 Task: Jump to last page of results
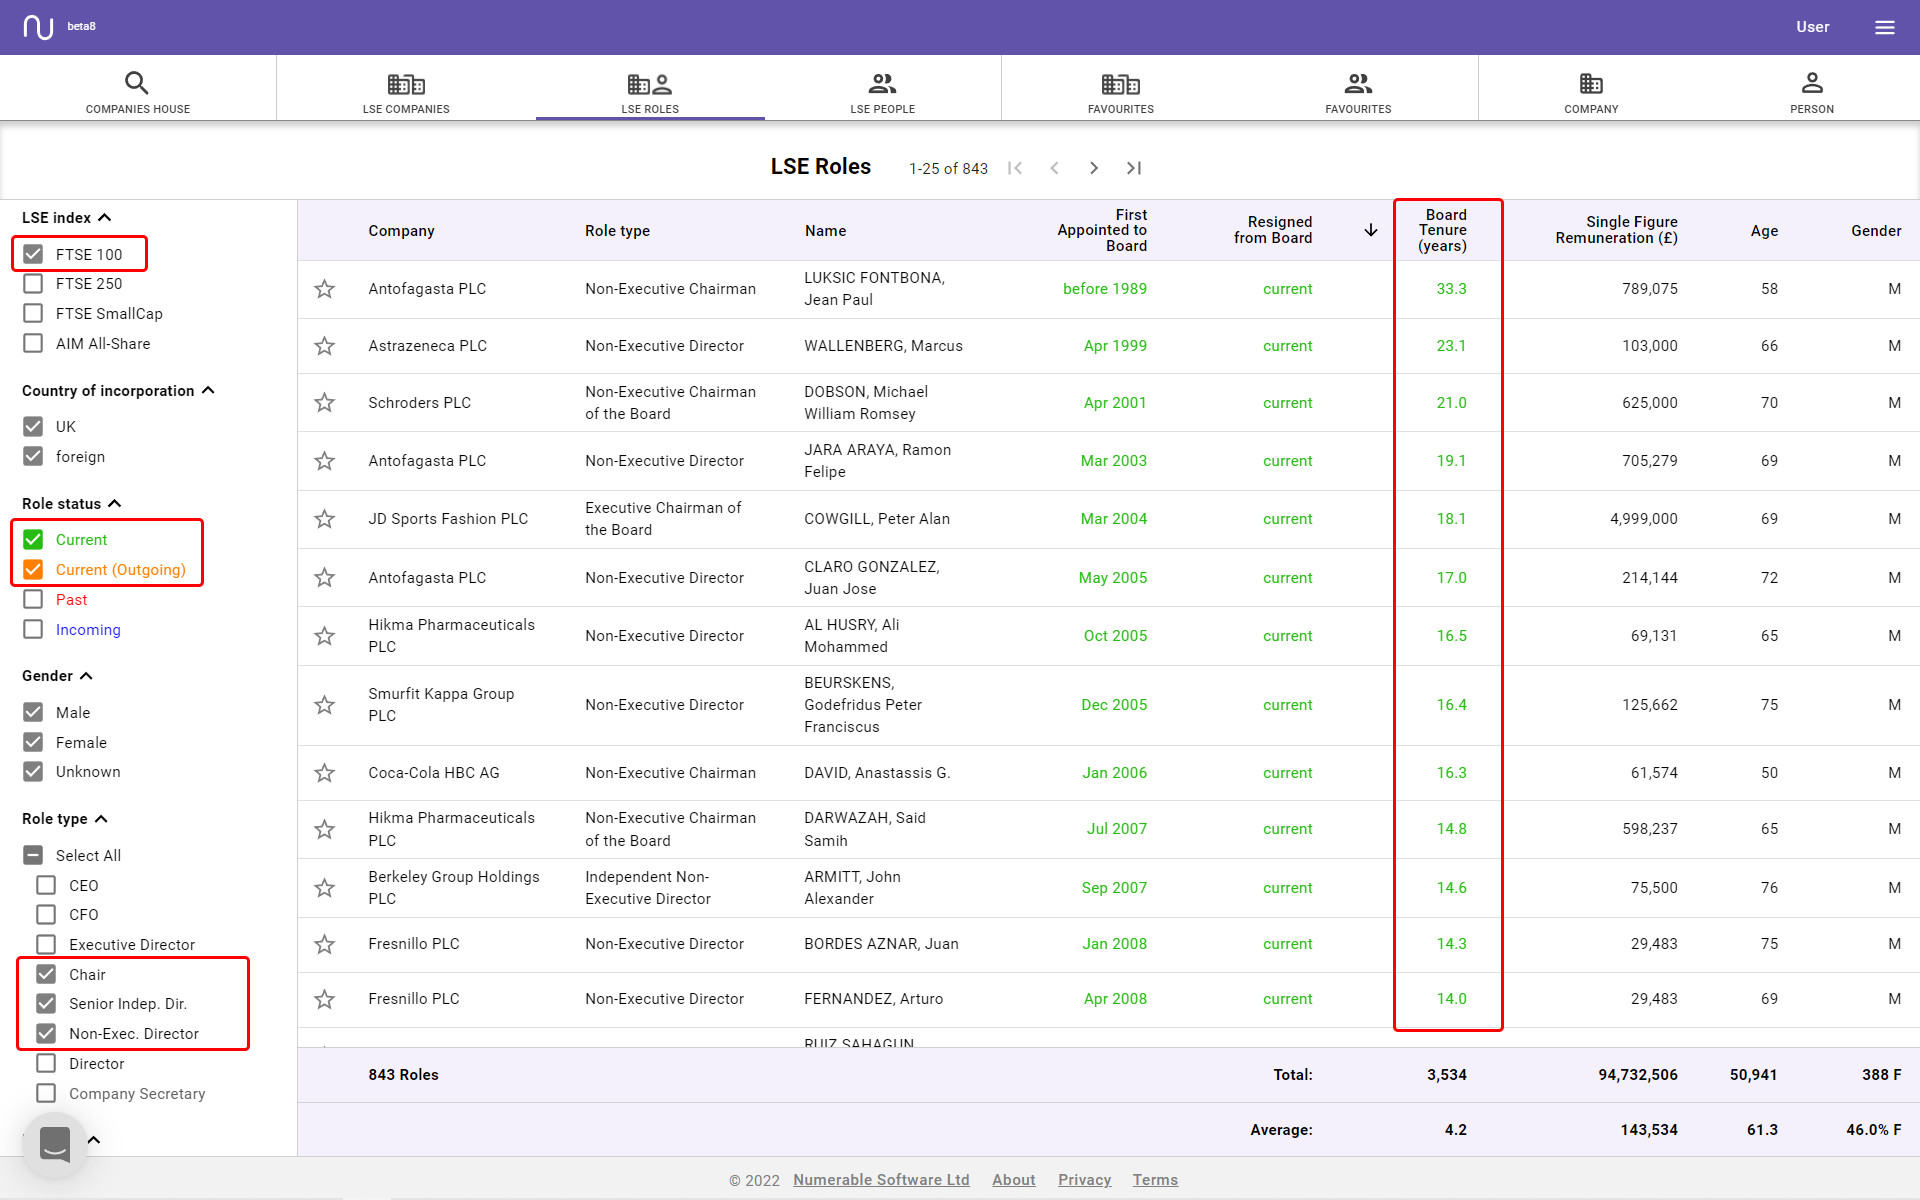(x=1134, y=168)
